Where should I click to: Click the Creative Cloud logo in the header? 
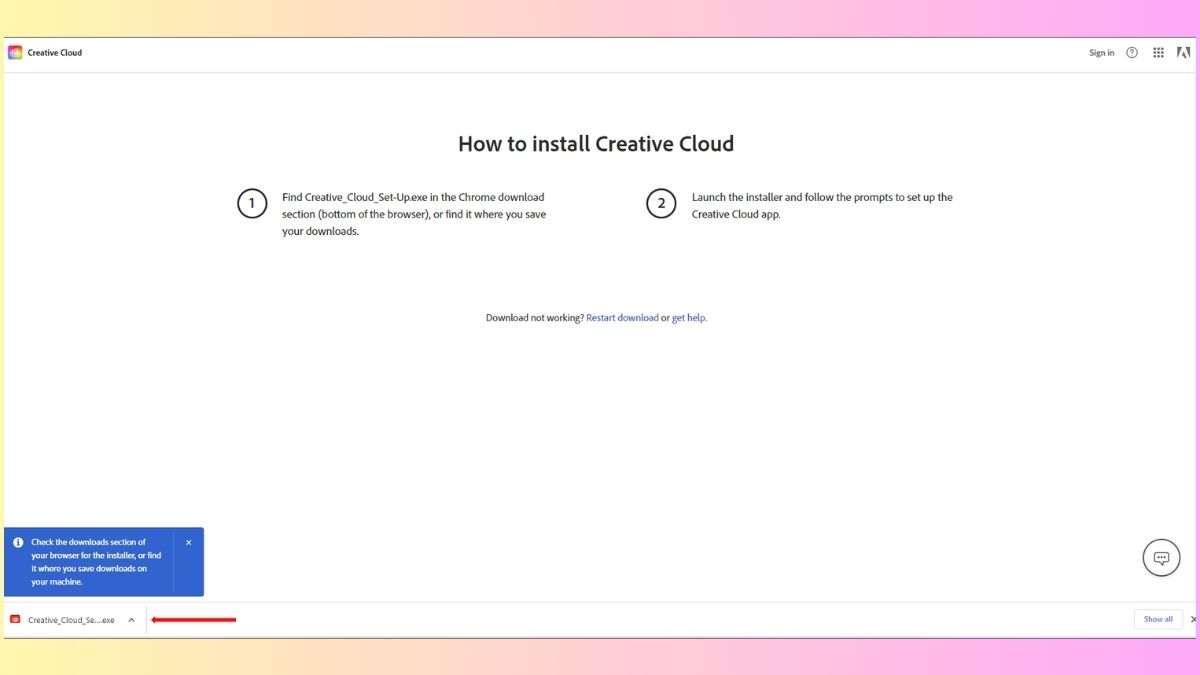pos(14,51)
